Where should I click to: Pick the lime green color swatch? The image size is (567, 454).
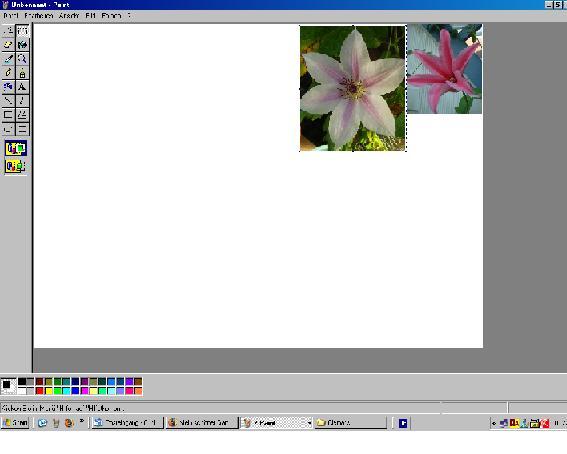pos(57,391)
